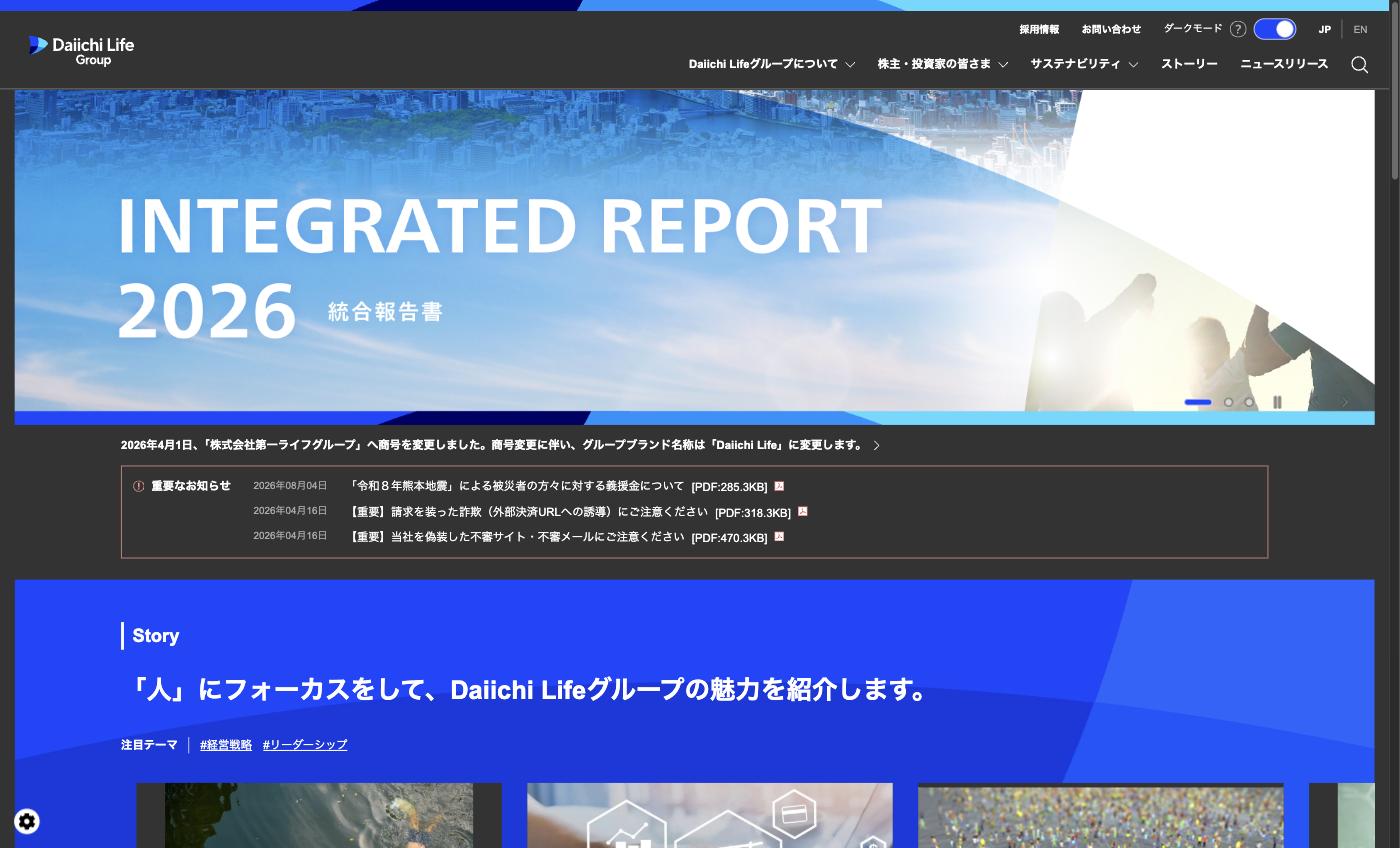1400x848 pixels.
Task: Open the site search magnifier icon
Action: click(1359, 64)
